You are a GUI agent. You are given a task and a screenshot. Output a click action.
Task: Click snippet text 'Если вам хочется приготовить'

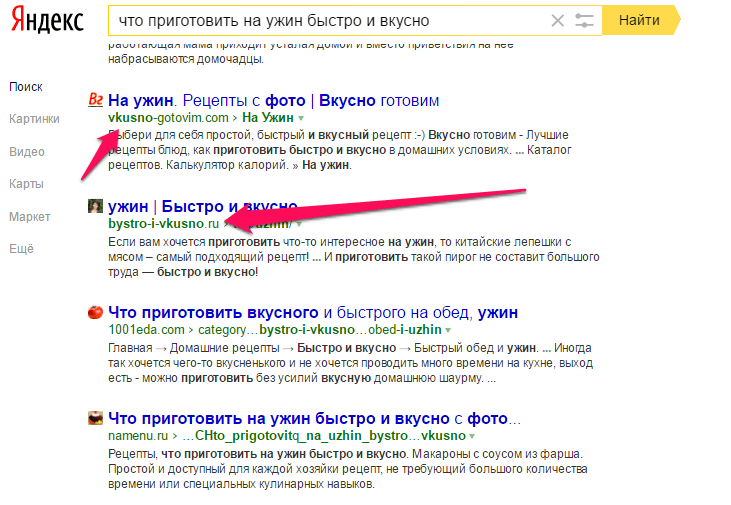pyautogui.click(x=194, y=242)
